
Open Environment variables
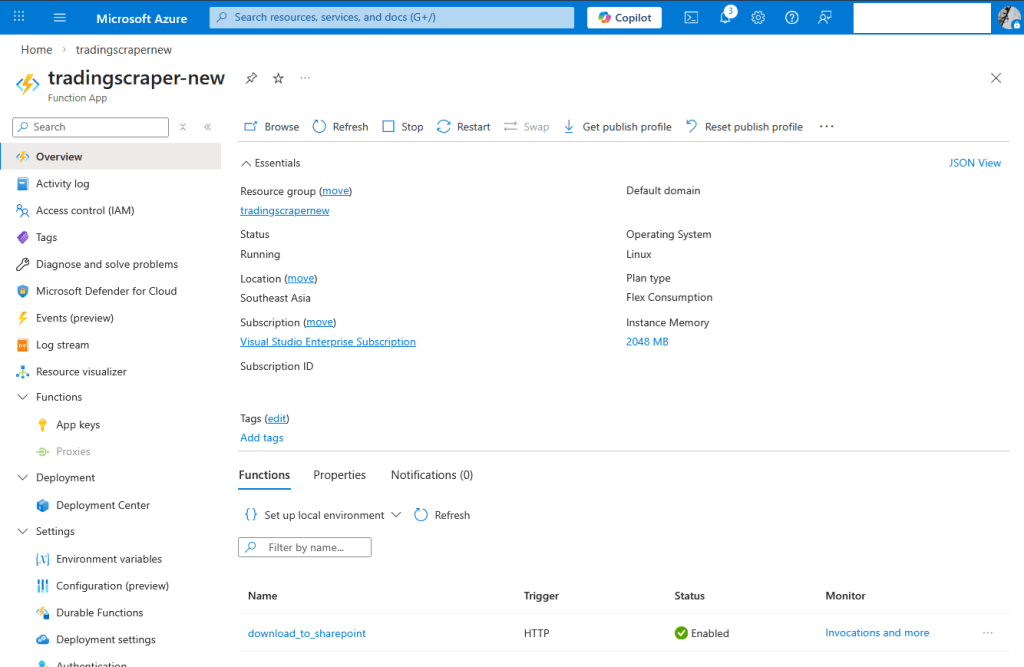(110, 559)
